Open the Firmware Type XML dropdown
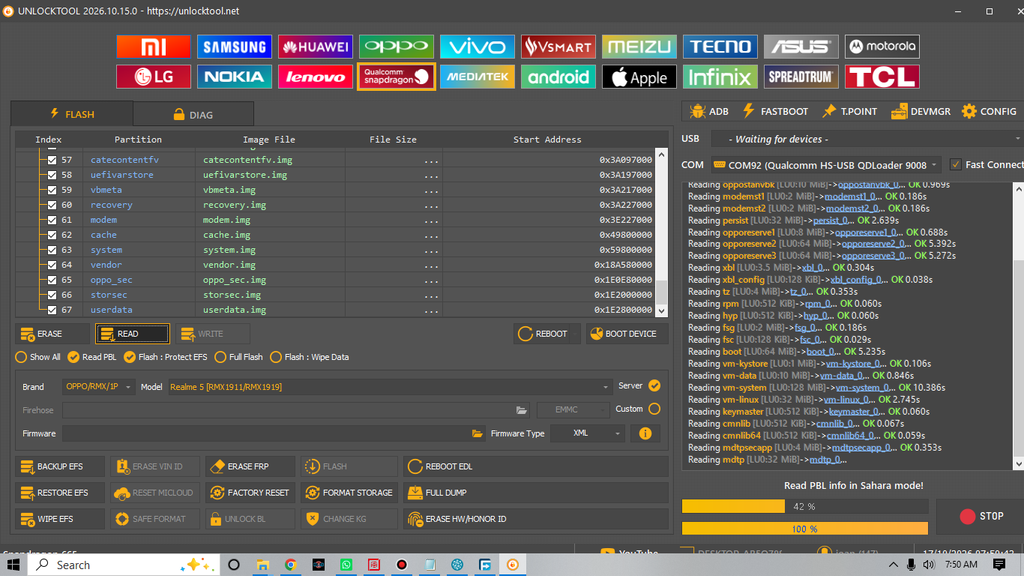Viewport: 1024px width, 576px height. [587, 434]
